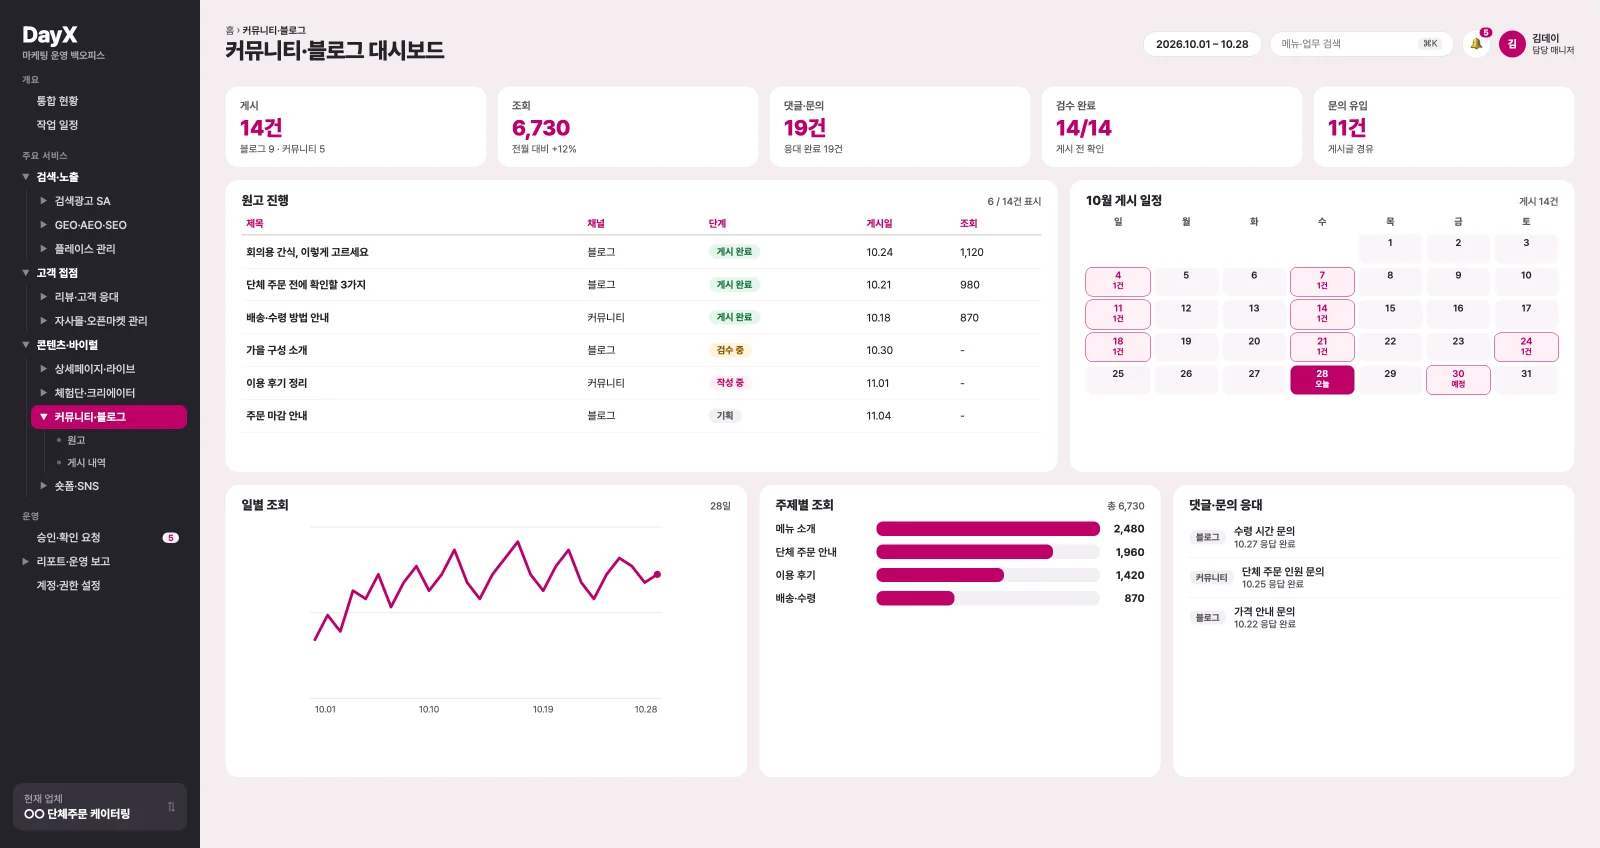Open the 김데이 user avatar

(x=1512, y=44)
